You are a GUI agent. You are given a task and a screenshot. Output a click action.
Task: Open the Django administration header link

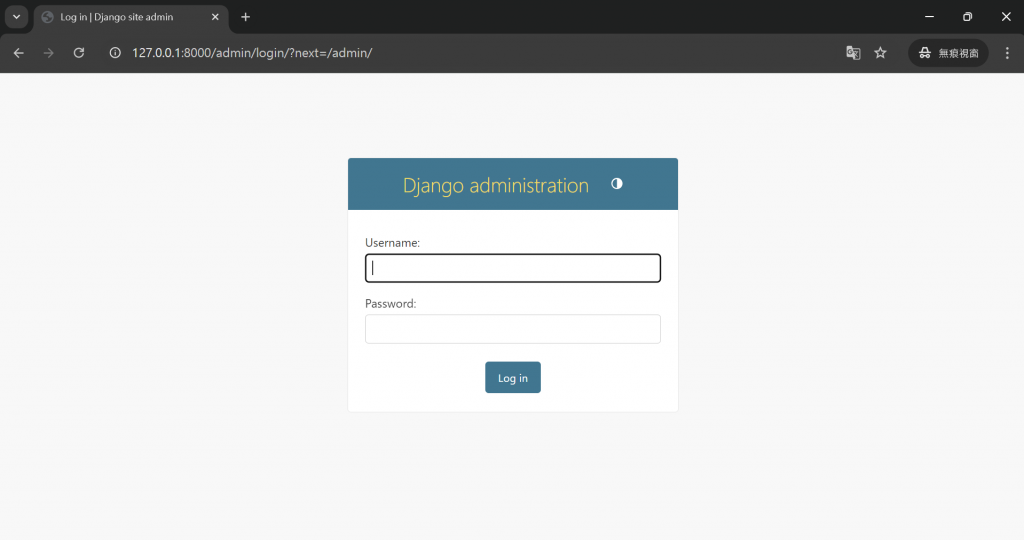(x=496, y=185)
